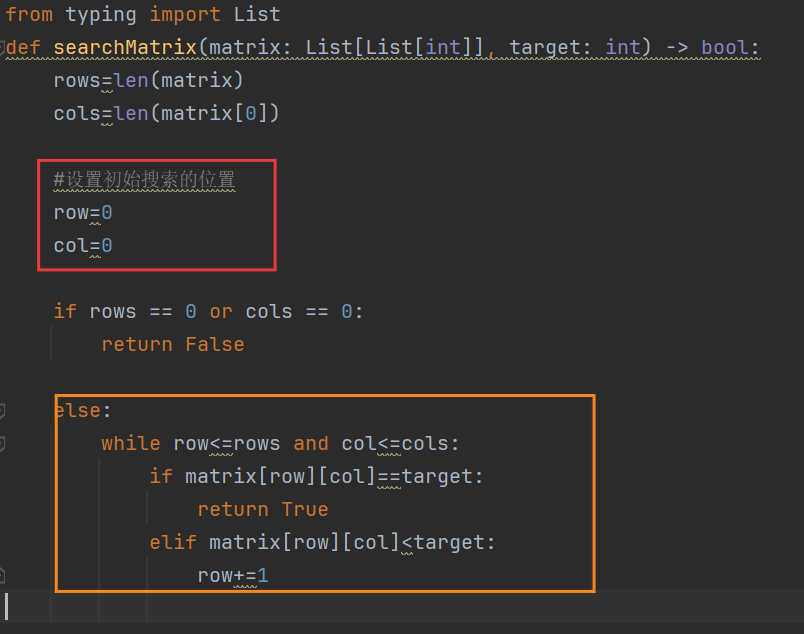Collapse the else block fold marker

[2, 411]
